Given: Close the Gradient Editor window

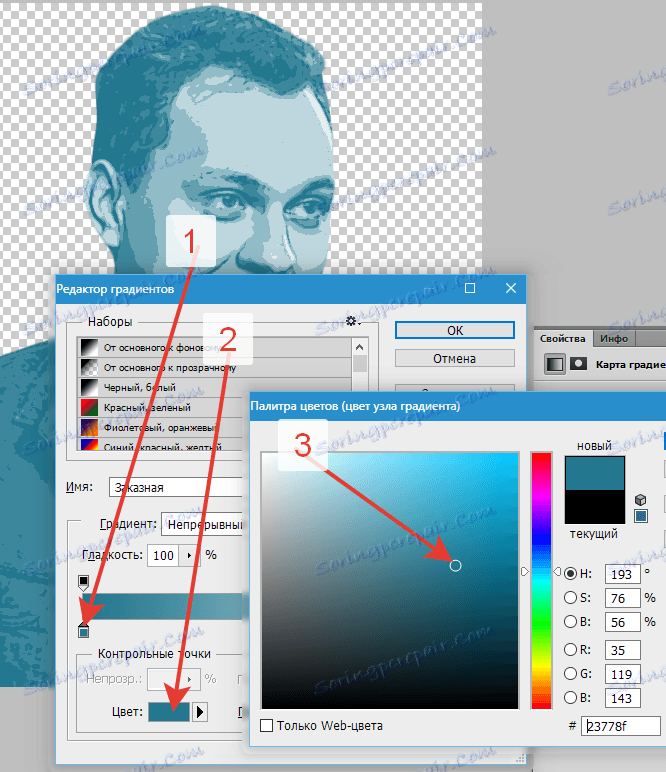Looking at the screenshot, I should [x=511, y=288].
